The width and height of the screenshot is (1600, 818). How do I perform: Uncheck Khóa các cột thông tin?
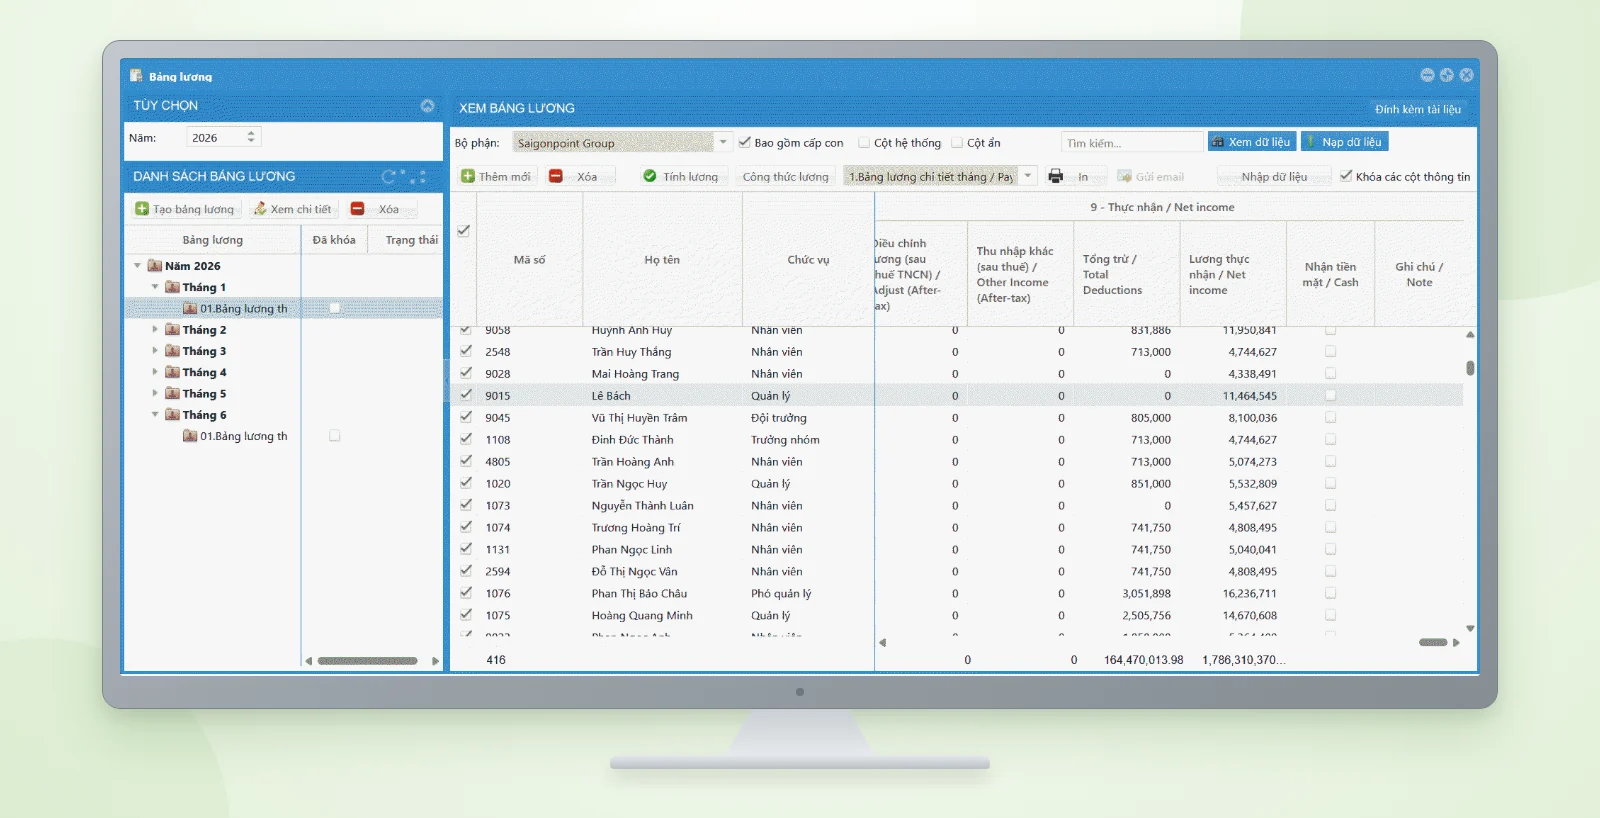coord(1346,176)
